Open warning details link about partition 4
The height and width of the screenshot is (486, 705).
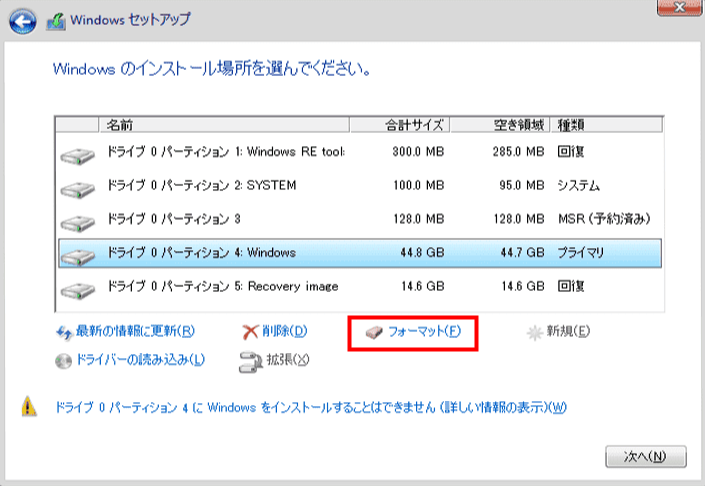pos(311,407)
